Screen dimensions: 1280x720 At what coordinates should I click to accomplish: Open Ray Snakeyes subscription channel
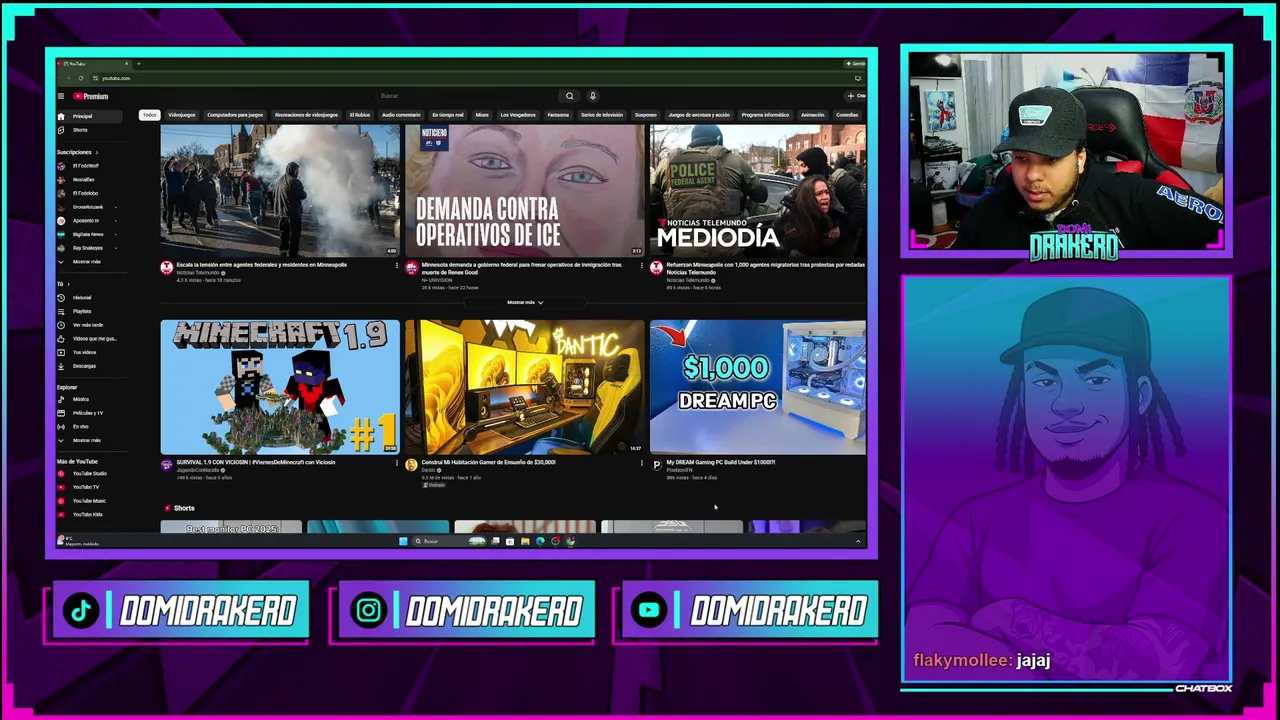click(x=89, y=248)
